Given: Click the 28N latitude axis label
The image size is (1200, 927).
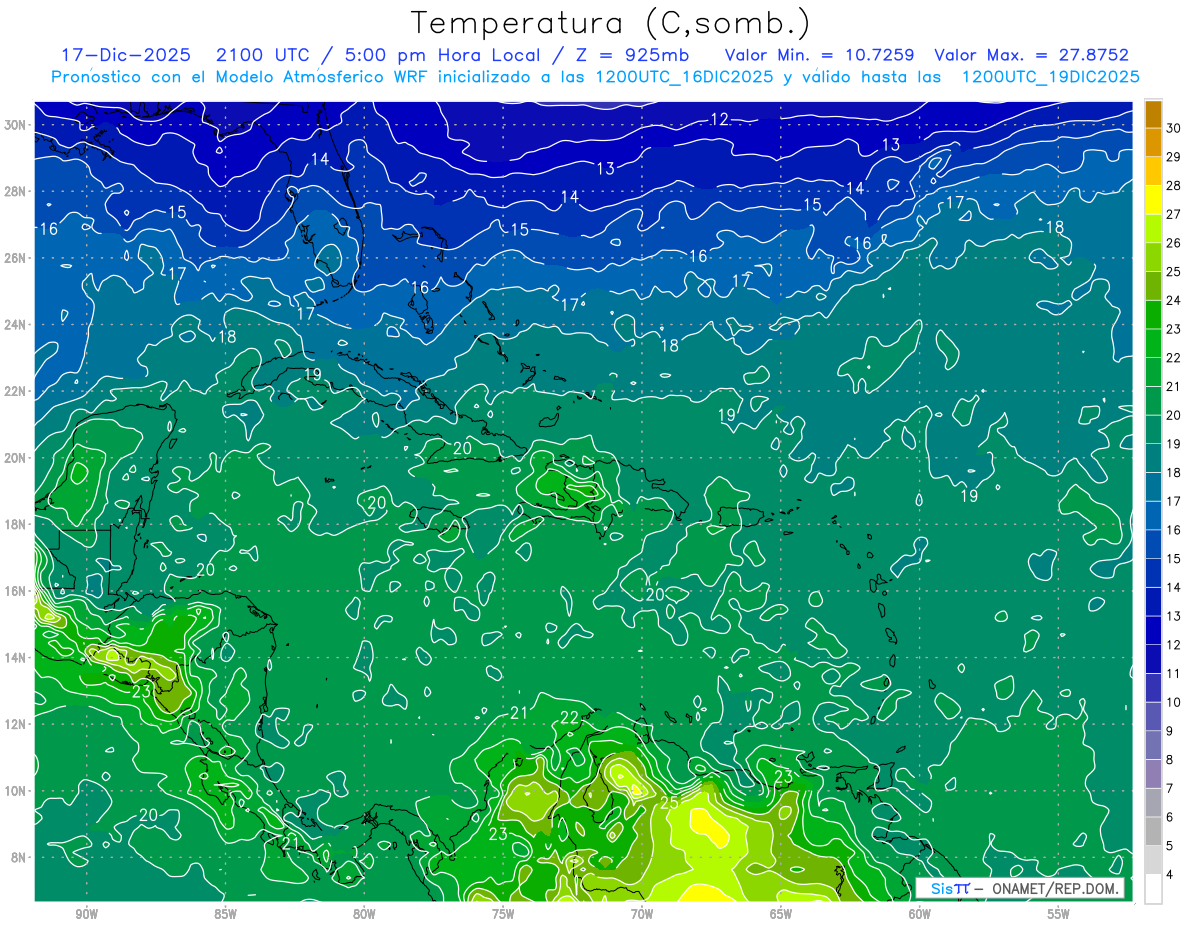Looking at the screenshot, I should click(x=16, y=191).
